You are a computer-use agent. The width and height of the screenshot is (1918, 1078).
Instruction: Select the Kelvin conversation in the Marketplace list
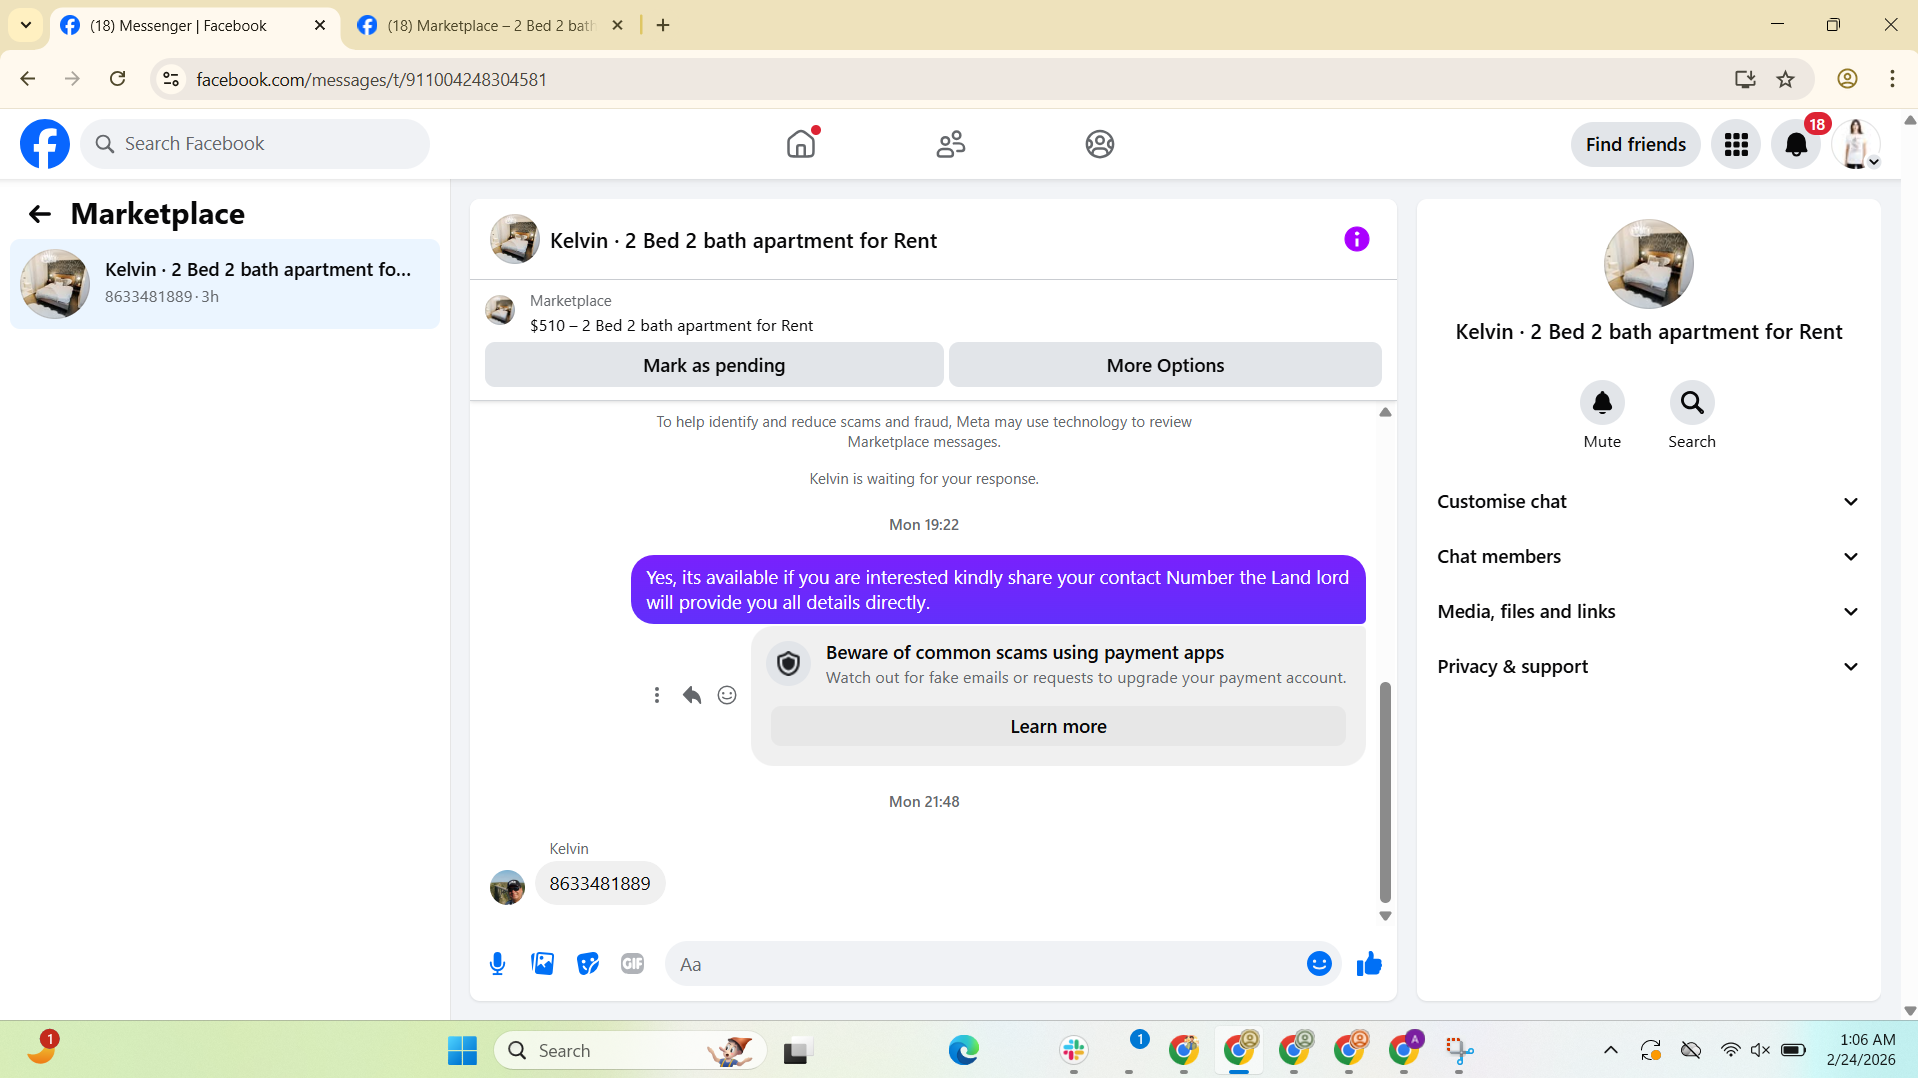coord(225,284)
